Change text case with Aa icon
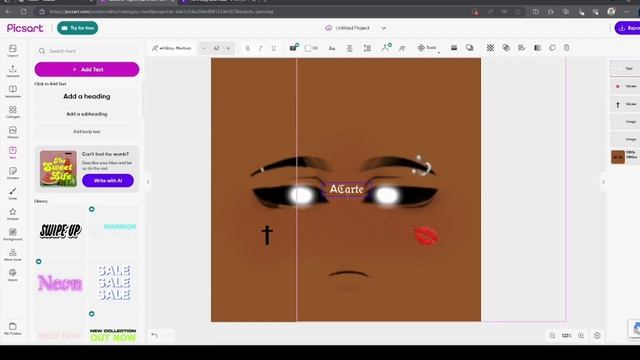 coord(332,48)
